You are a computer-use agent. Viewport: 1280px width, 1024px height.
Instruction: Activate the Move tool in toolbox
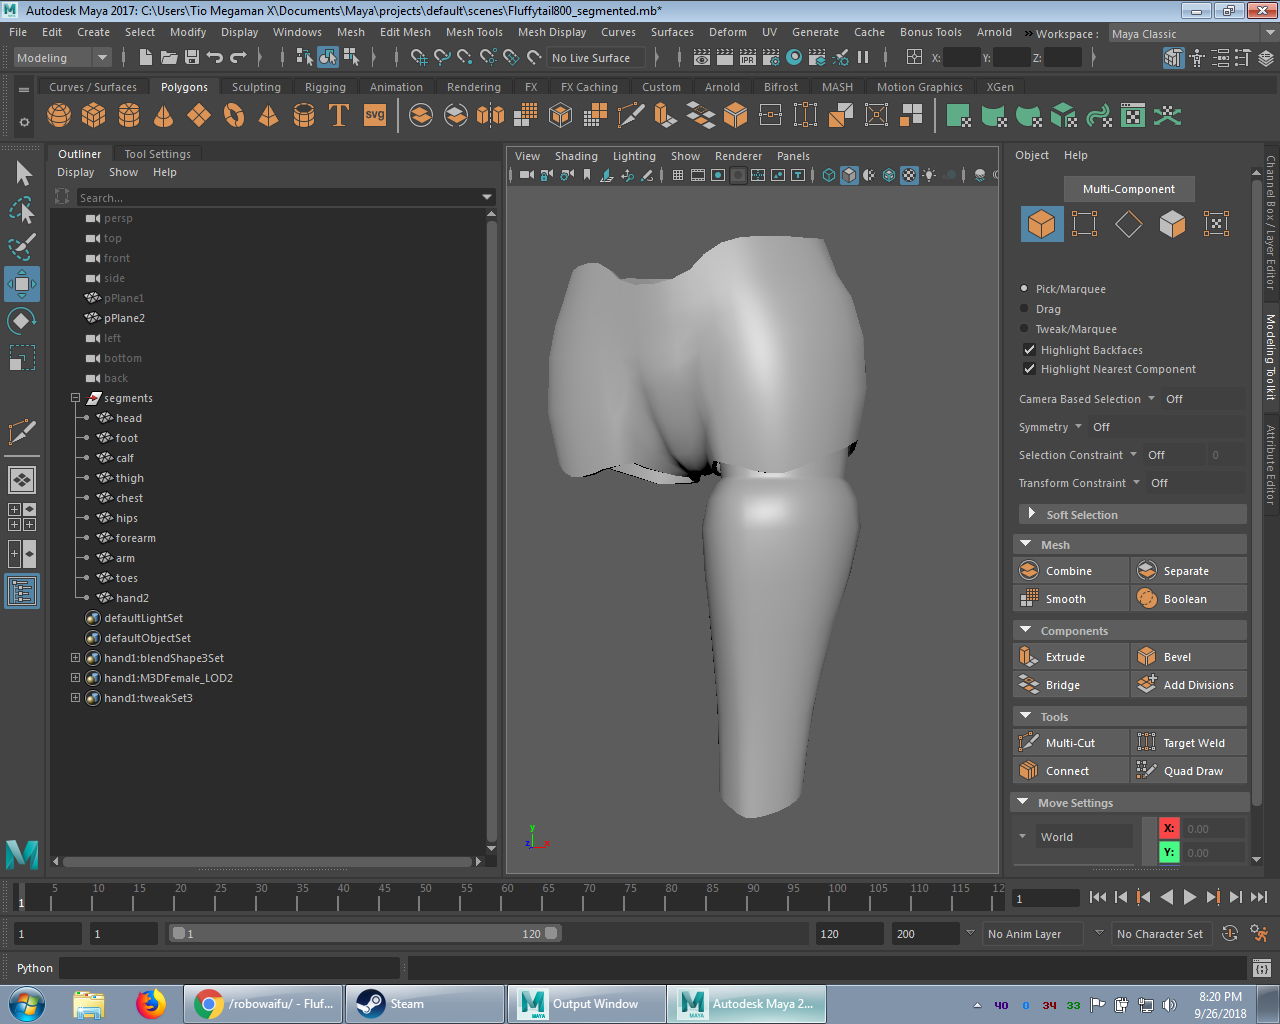click(22, 284)
